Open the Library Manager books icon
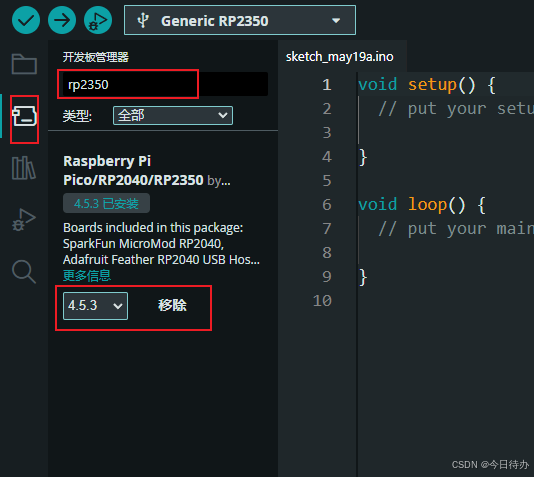The width and height of the screenshot is (534, 477). tap(23, 168)
